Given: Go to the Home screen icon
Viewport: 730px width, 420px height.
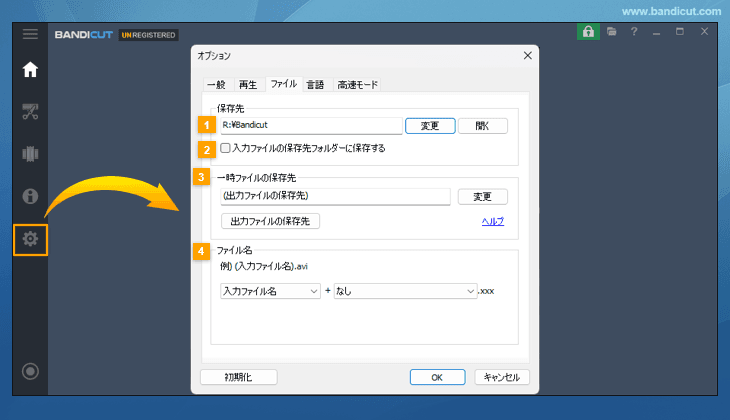Looking at the screenshot, I should [30, 70].
